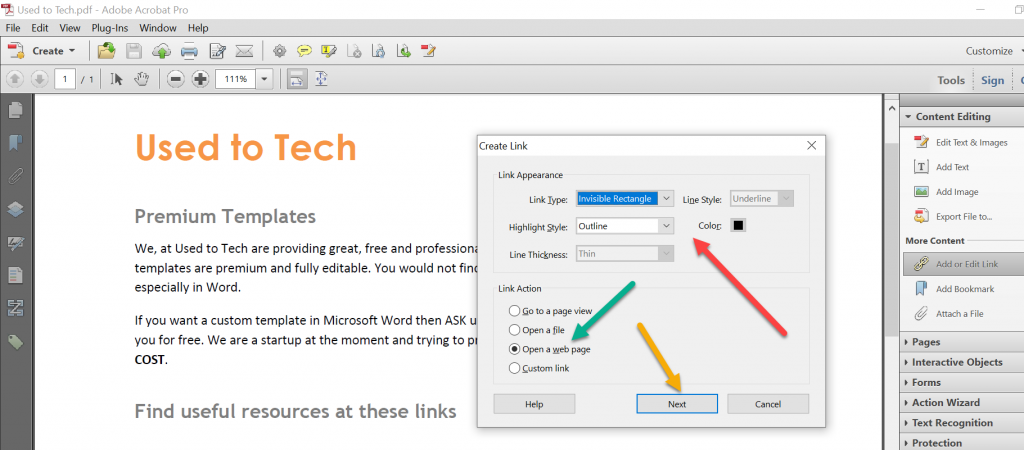1024x450 pixels.
Task: Open the Highlight Style dropdown
Action: tap(624, 226)
